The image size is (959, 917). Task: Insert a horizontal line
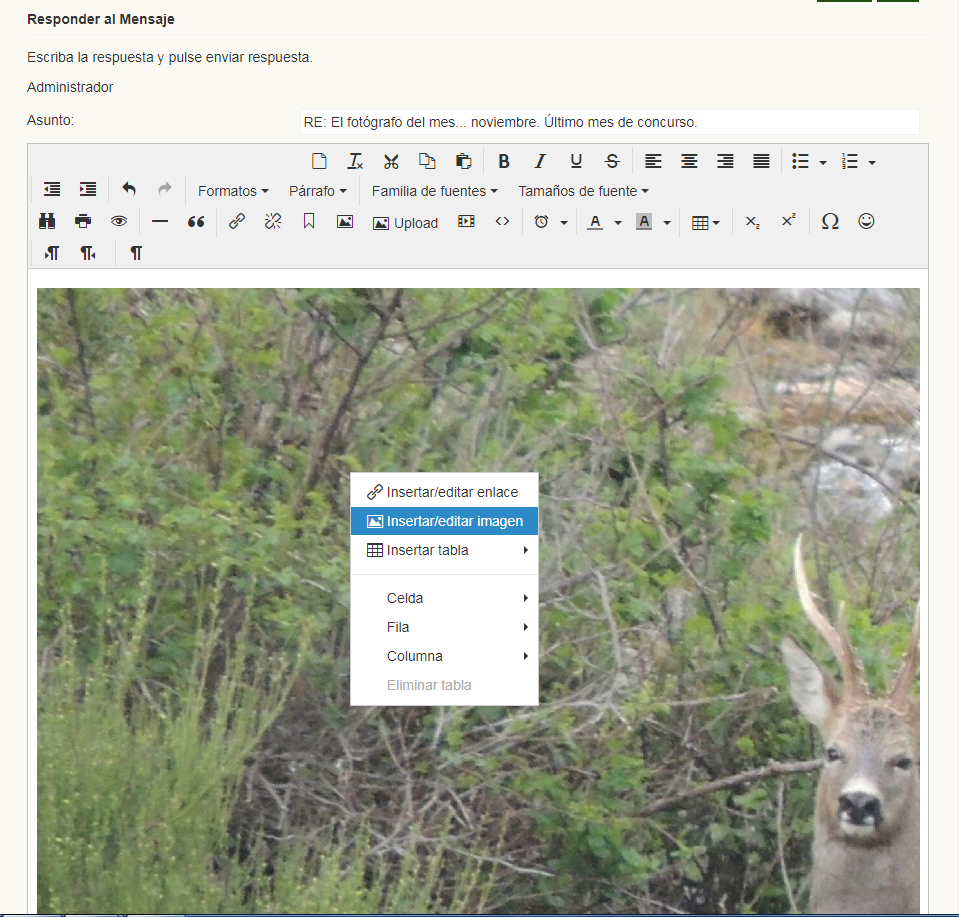click(160, 221)
